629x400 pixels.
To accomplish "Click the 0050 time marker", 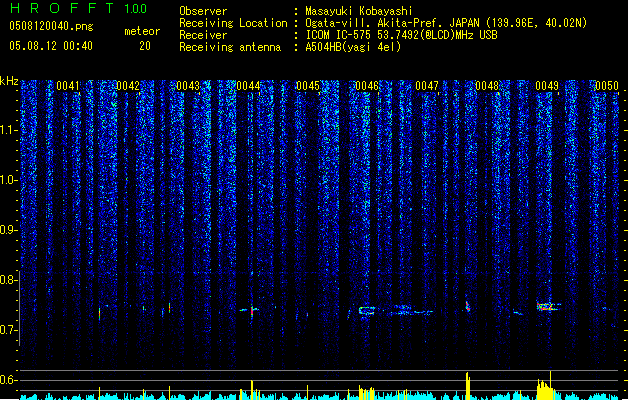I will [607, 86].
